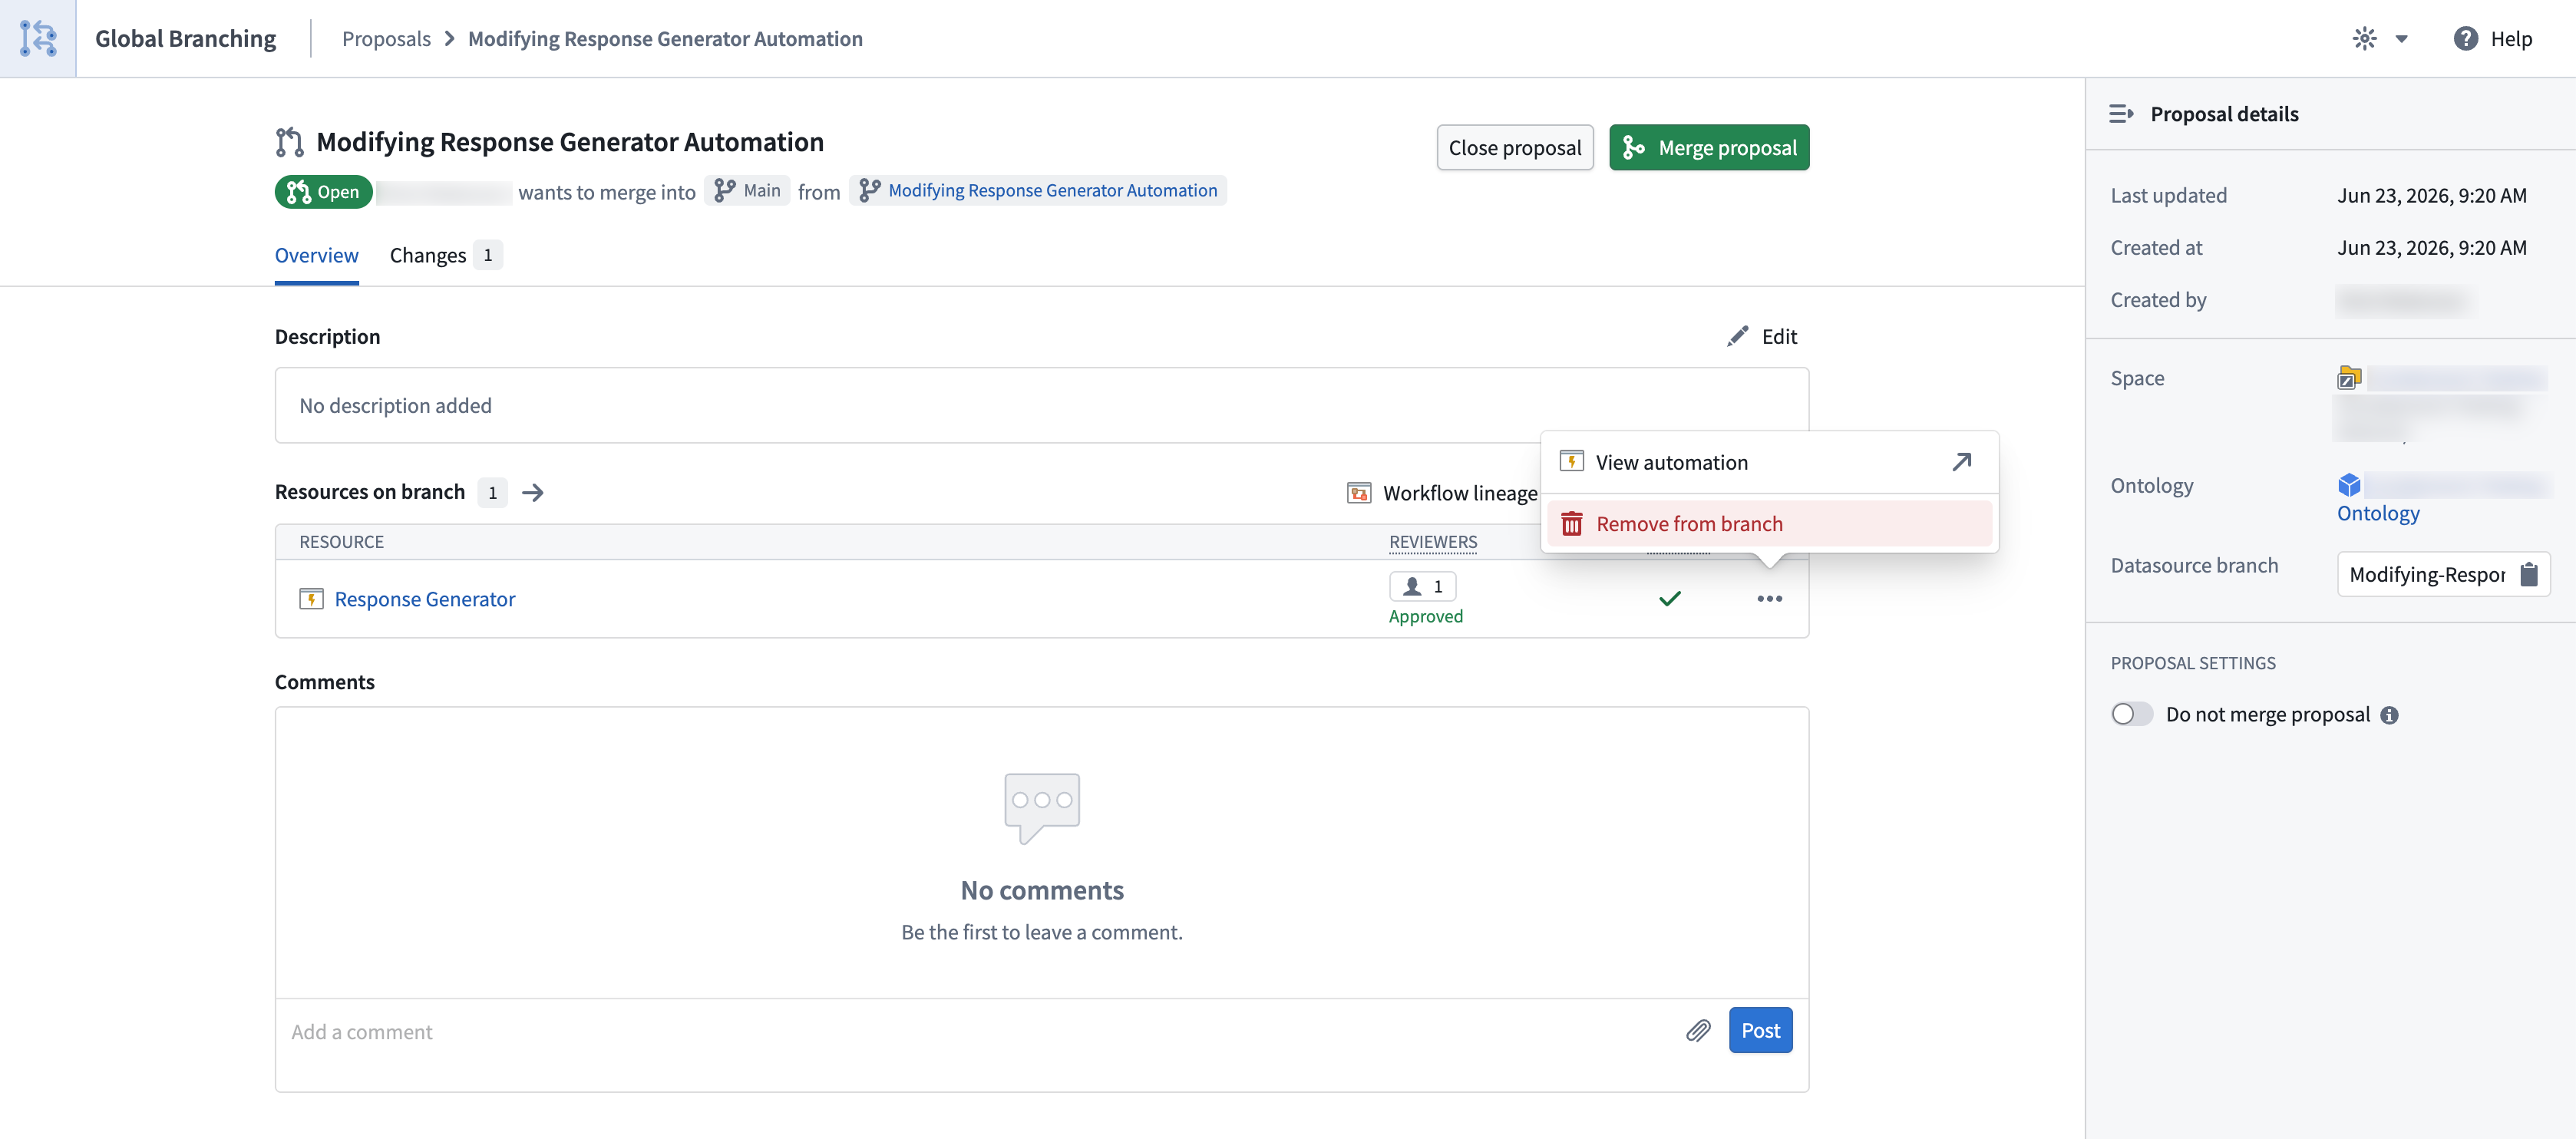Screen dimensions: 2576x1139
Task: Switch to the Overview tab
Action: (316, 255)
